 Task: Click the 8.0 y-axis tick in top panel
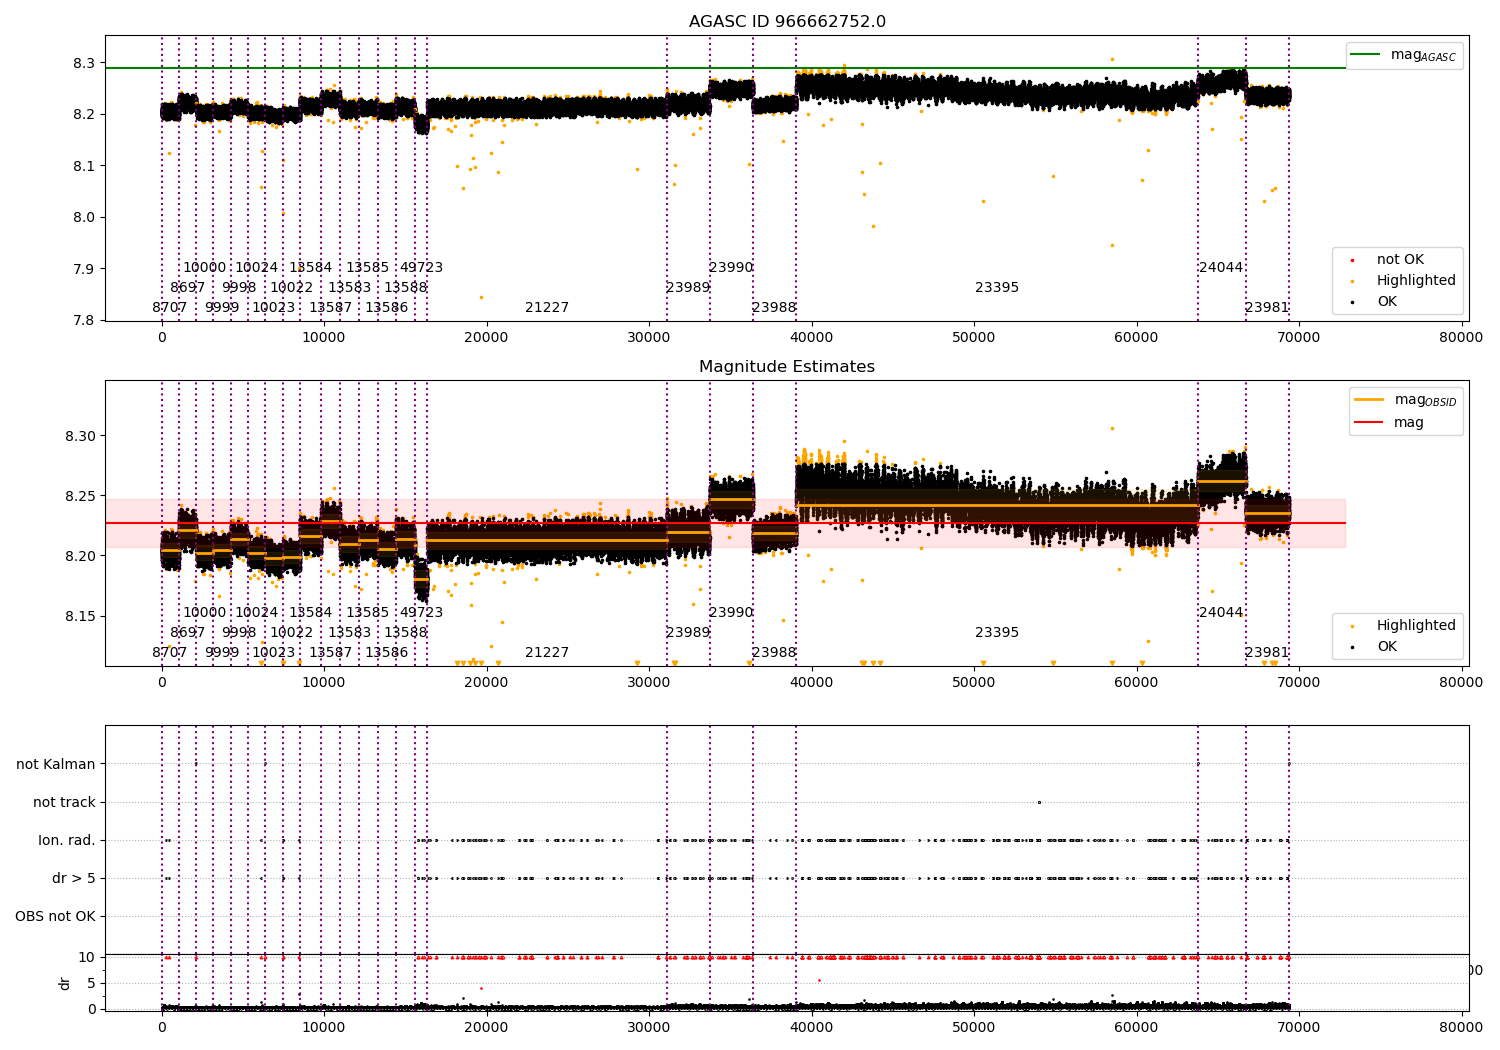click(x=84, y=217)
